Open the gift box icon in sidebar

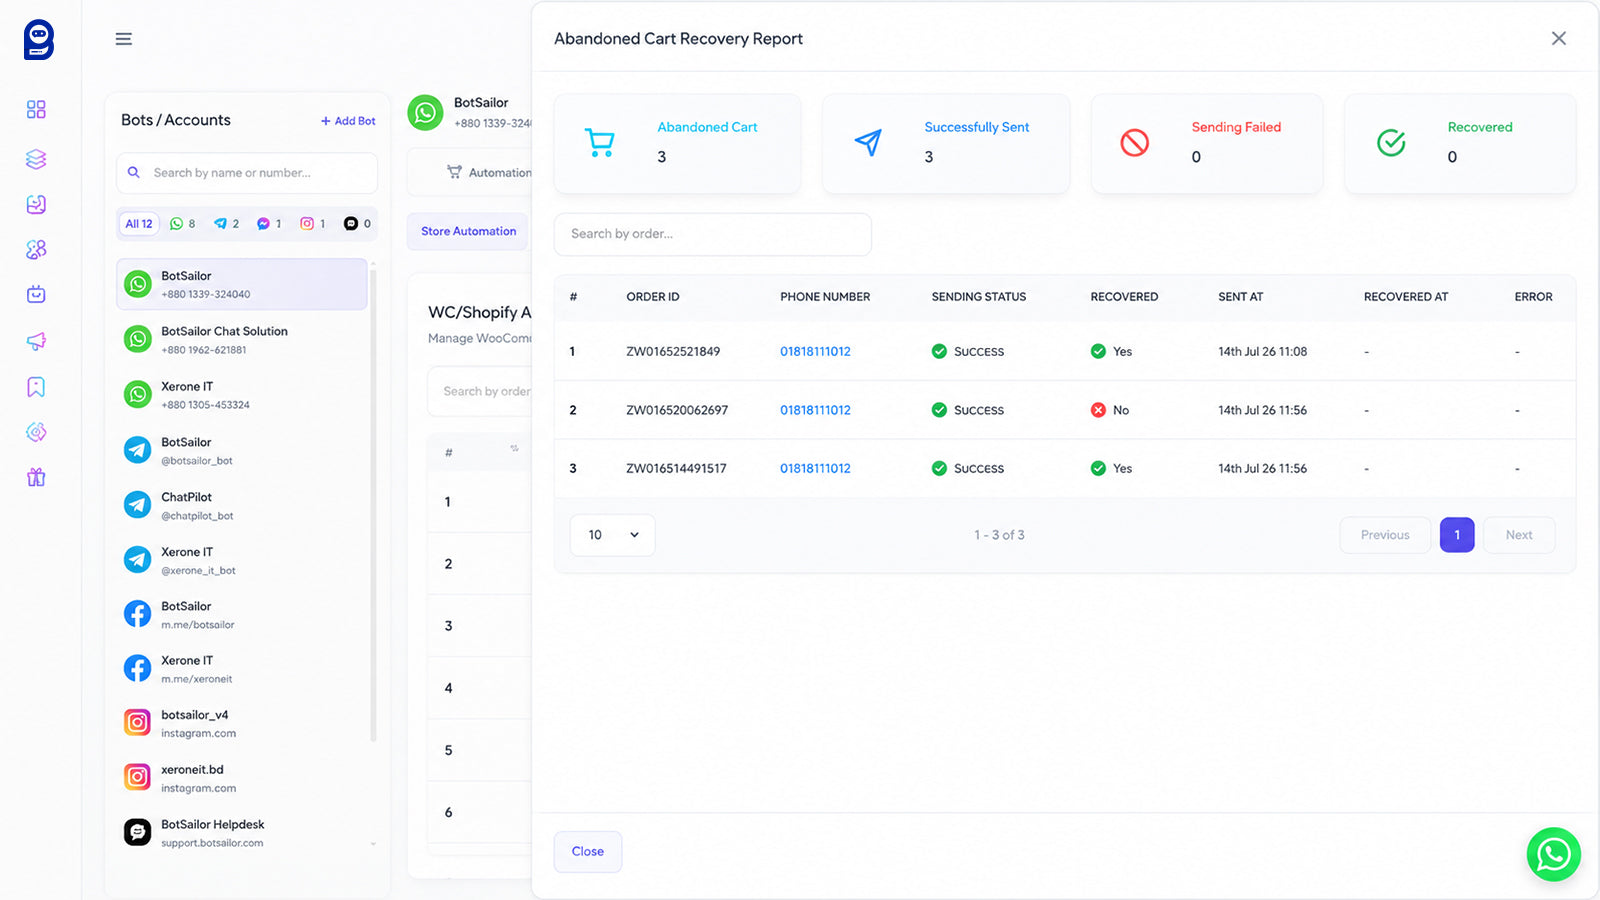coord(36,477)
